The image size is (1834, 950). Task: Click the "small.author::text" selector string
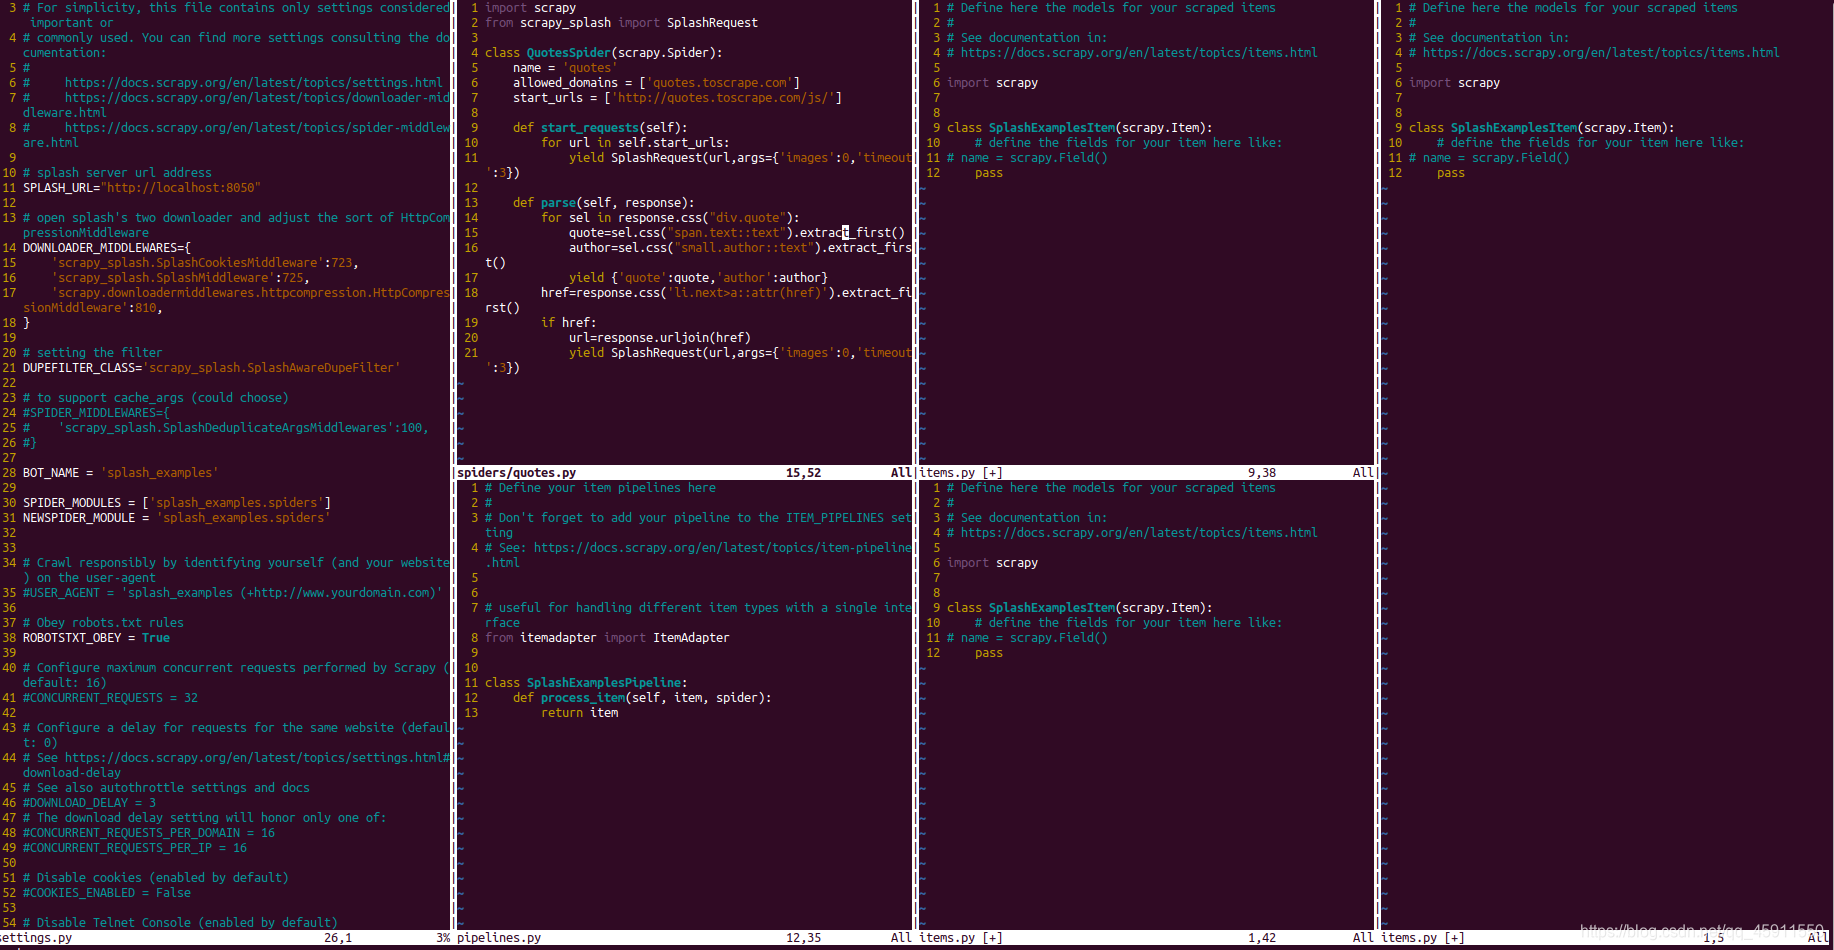[744, 248]
